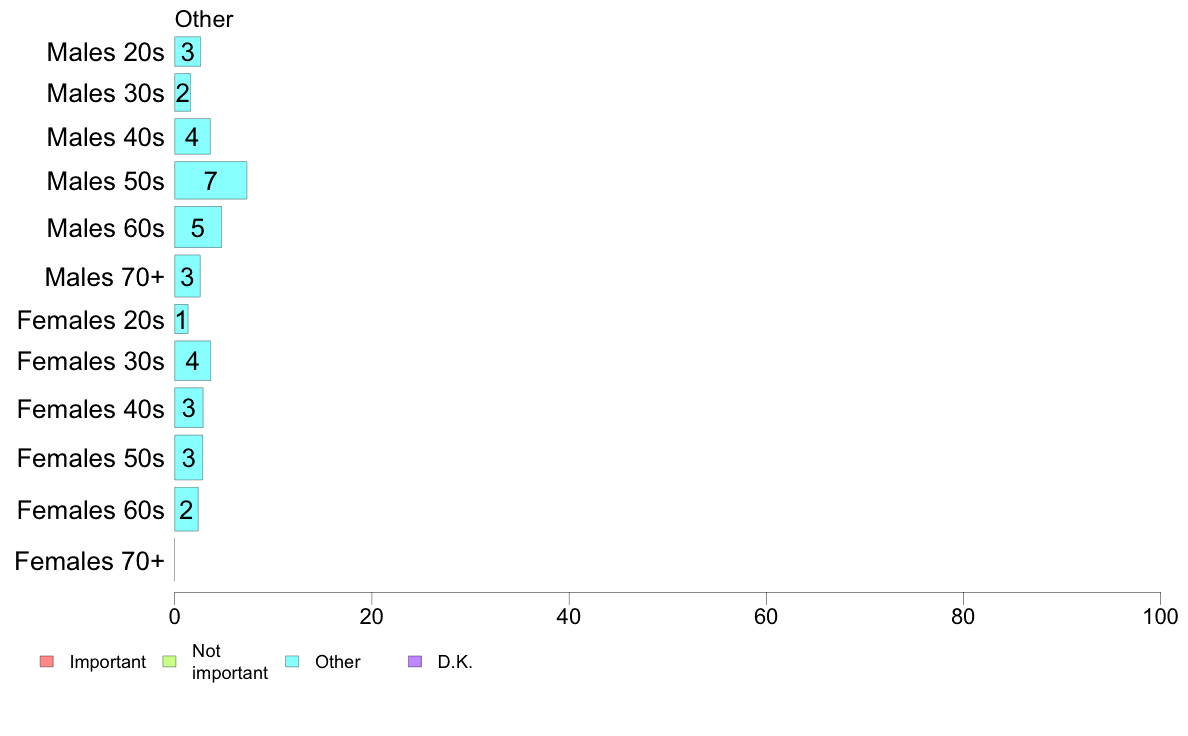Screen dimensions: 1188x736
Task: Select the Females 20s bar labeled 1
Action: [x=181, y=319]
